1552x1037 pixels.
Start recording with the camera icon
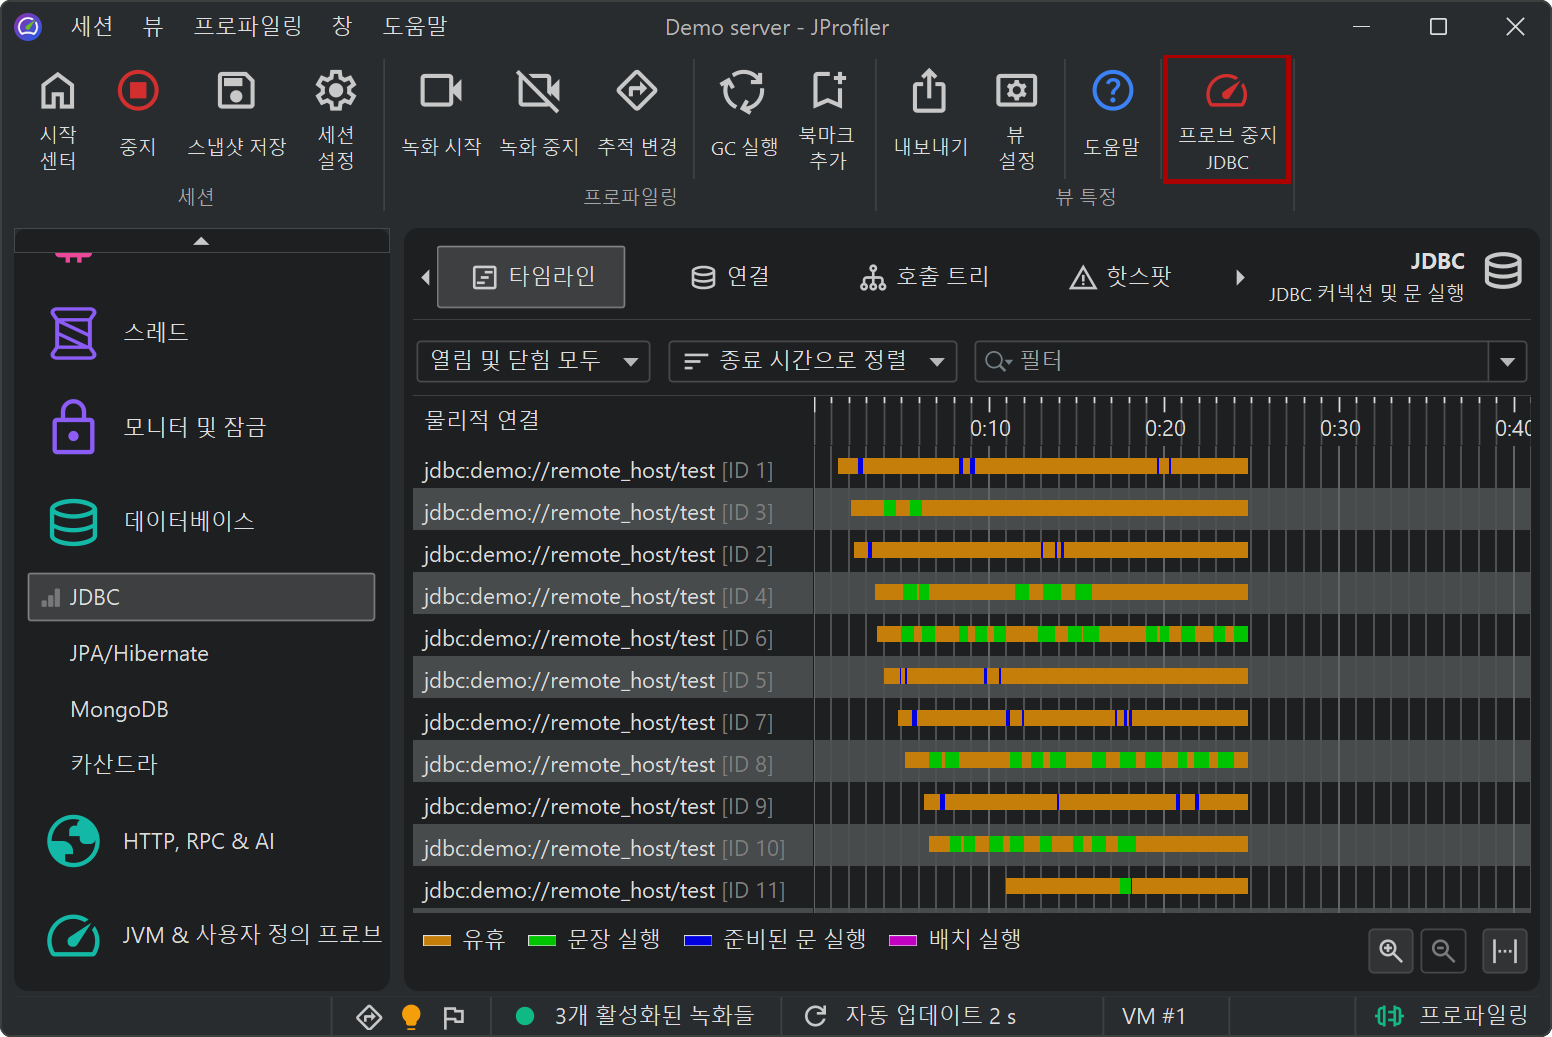point(441,92)
